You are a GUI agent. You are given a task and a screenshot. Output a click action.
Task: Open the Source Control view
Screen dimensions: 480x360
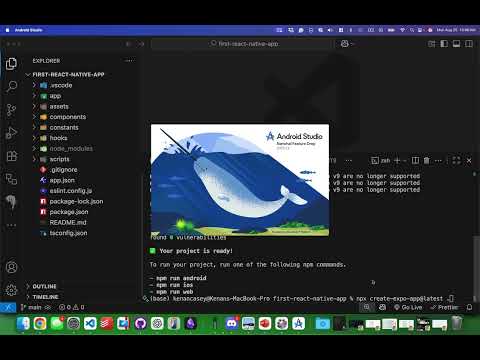coord(11,110)
